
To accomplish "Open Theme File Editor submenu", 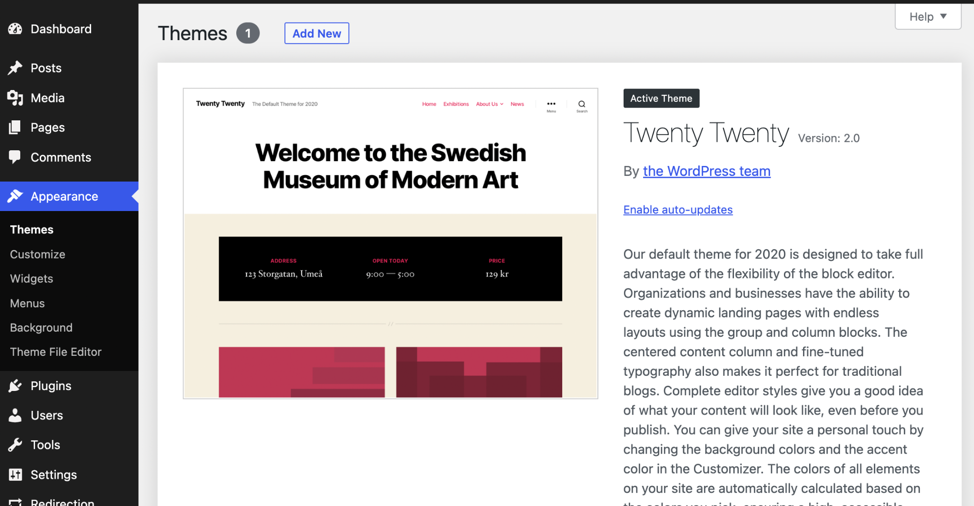I will [55, 352].
